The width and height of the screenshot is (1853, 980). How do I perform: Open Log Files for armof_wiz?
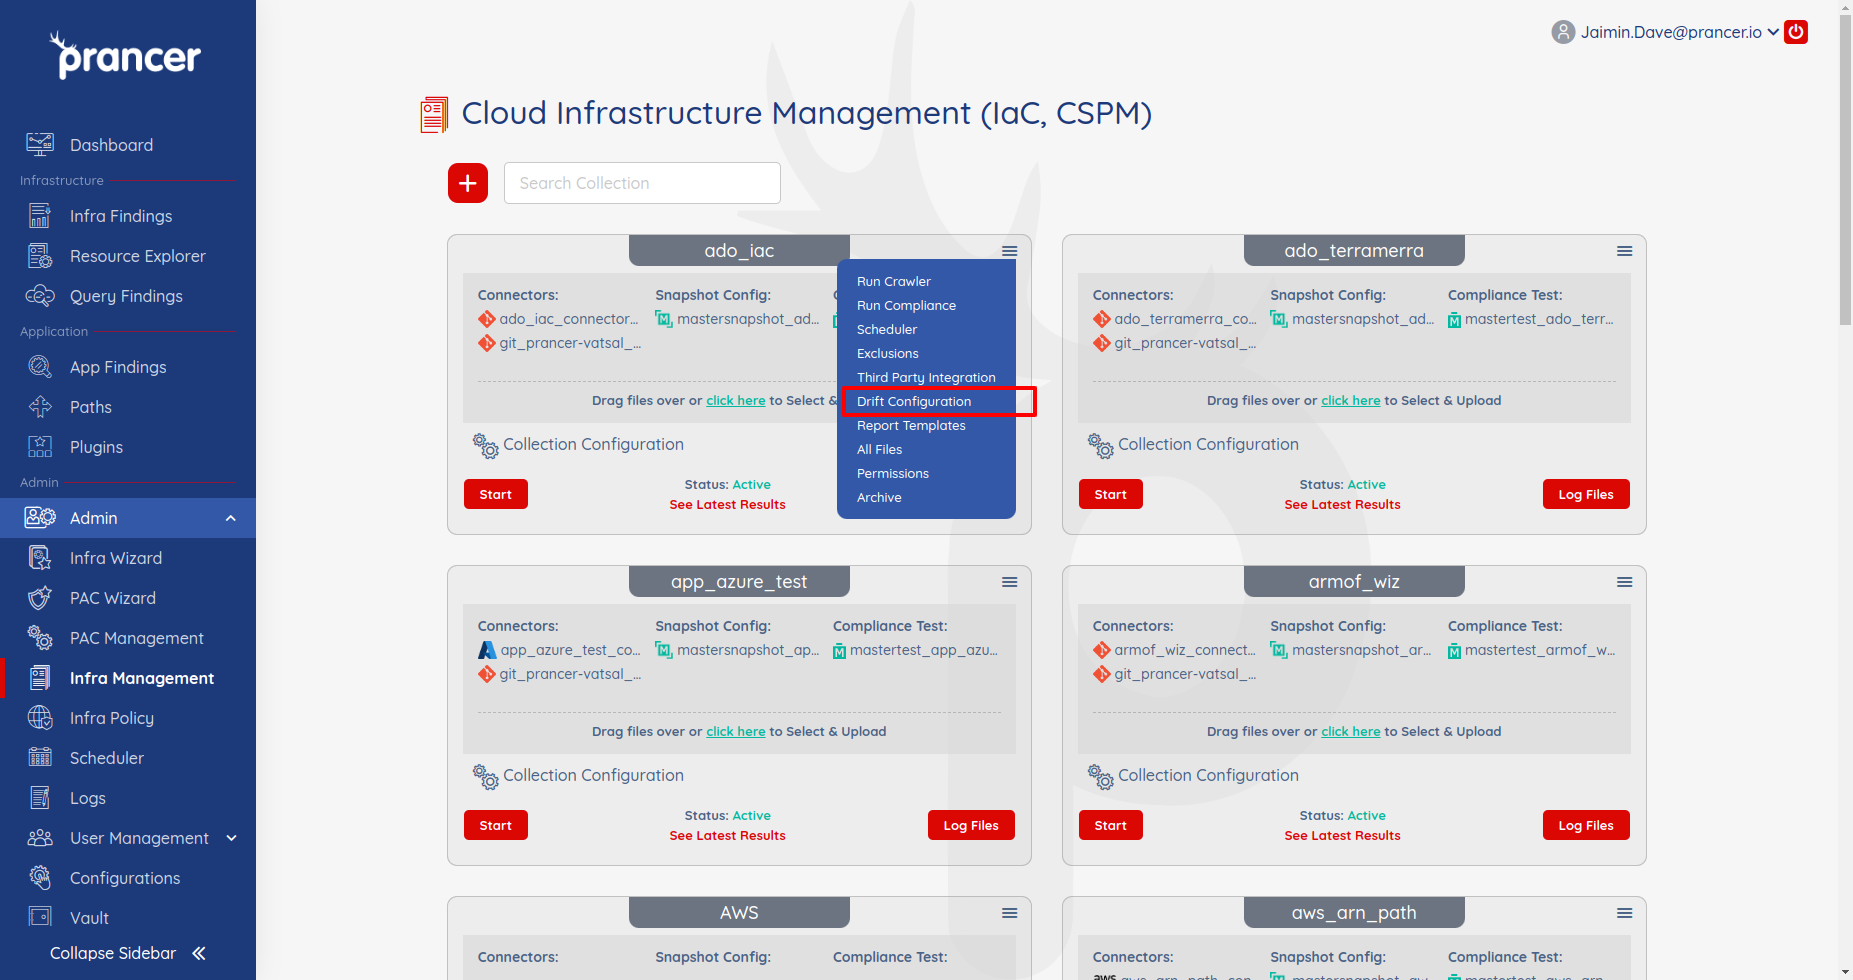[1586, 825]
